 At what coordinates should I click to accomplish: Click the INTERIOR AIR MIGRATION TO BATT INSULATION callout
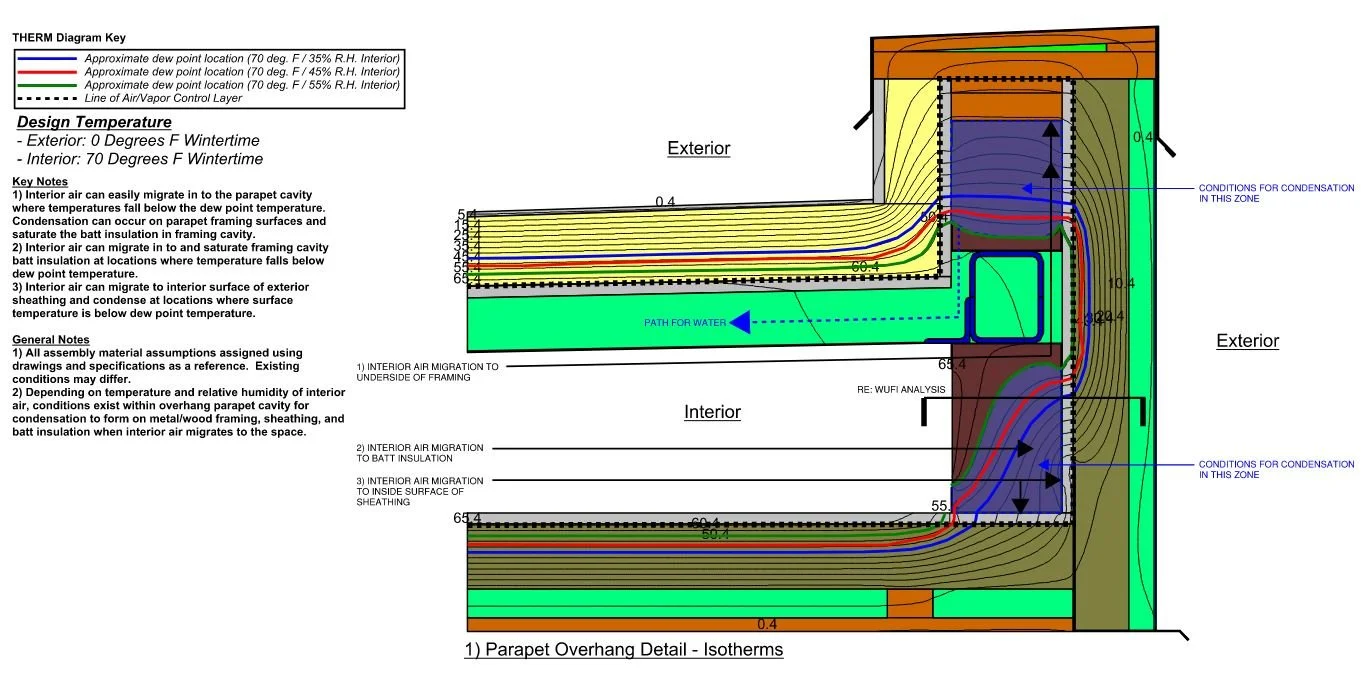[x=420, y=453]
